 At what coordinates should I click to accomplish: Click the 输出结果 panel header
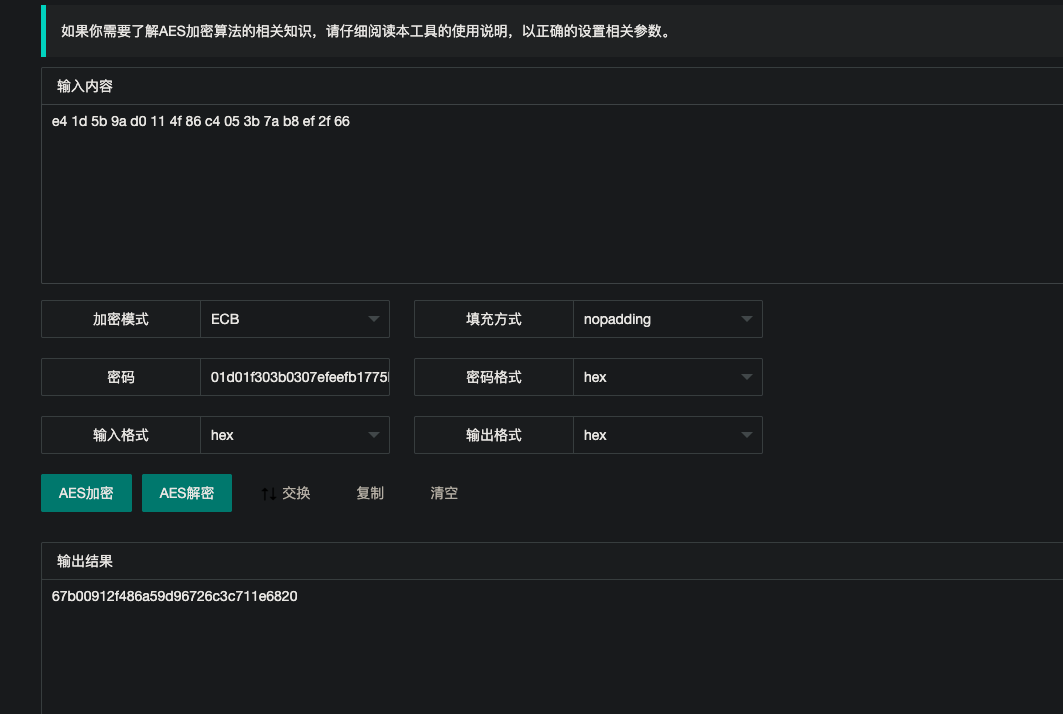click(x=552, y=561)
